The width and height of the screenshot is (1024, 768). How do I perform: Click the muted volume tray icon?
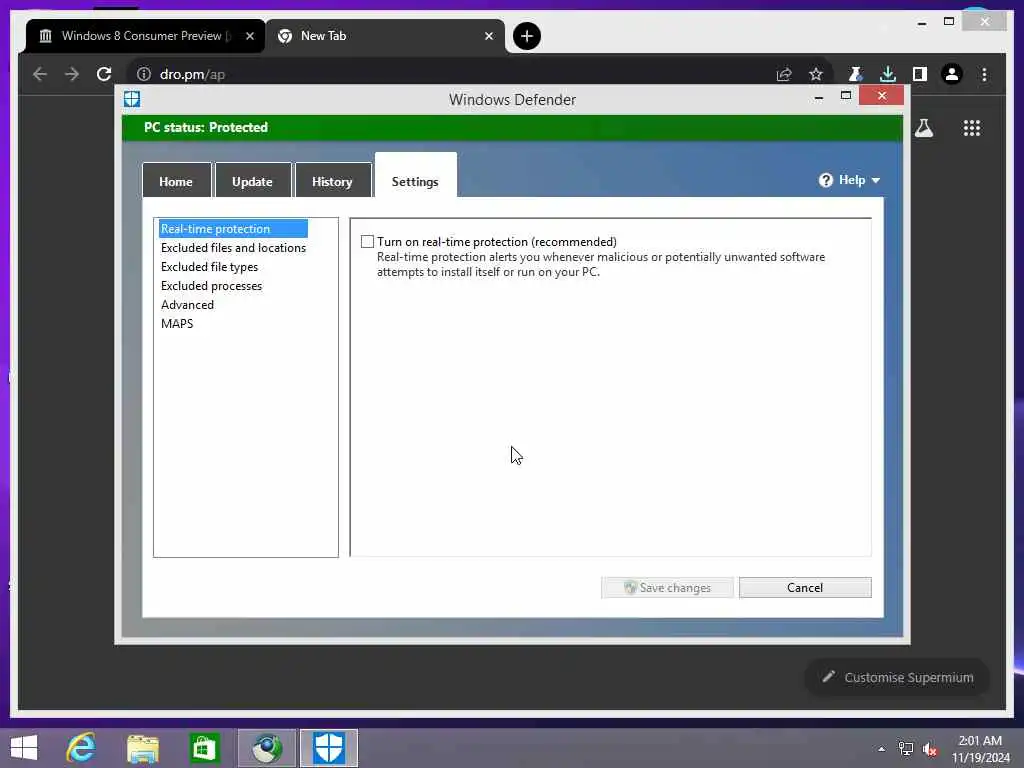pos(930,749)
